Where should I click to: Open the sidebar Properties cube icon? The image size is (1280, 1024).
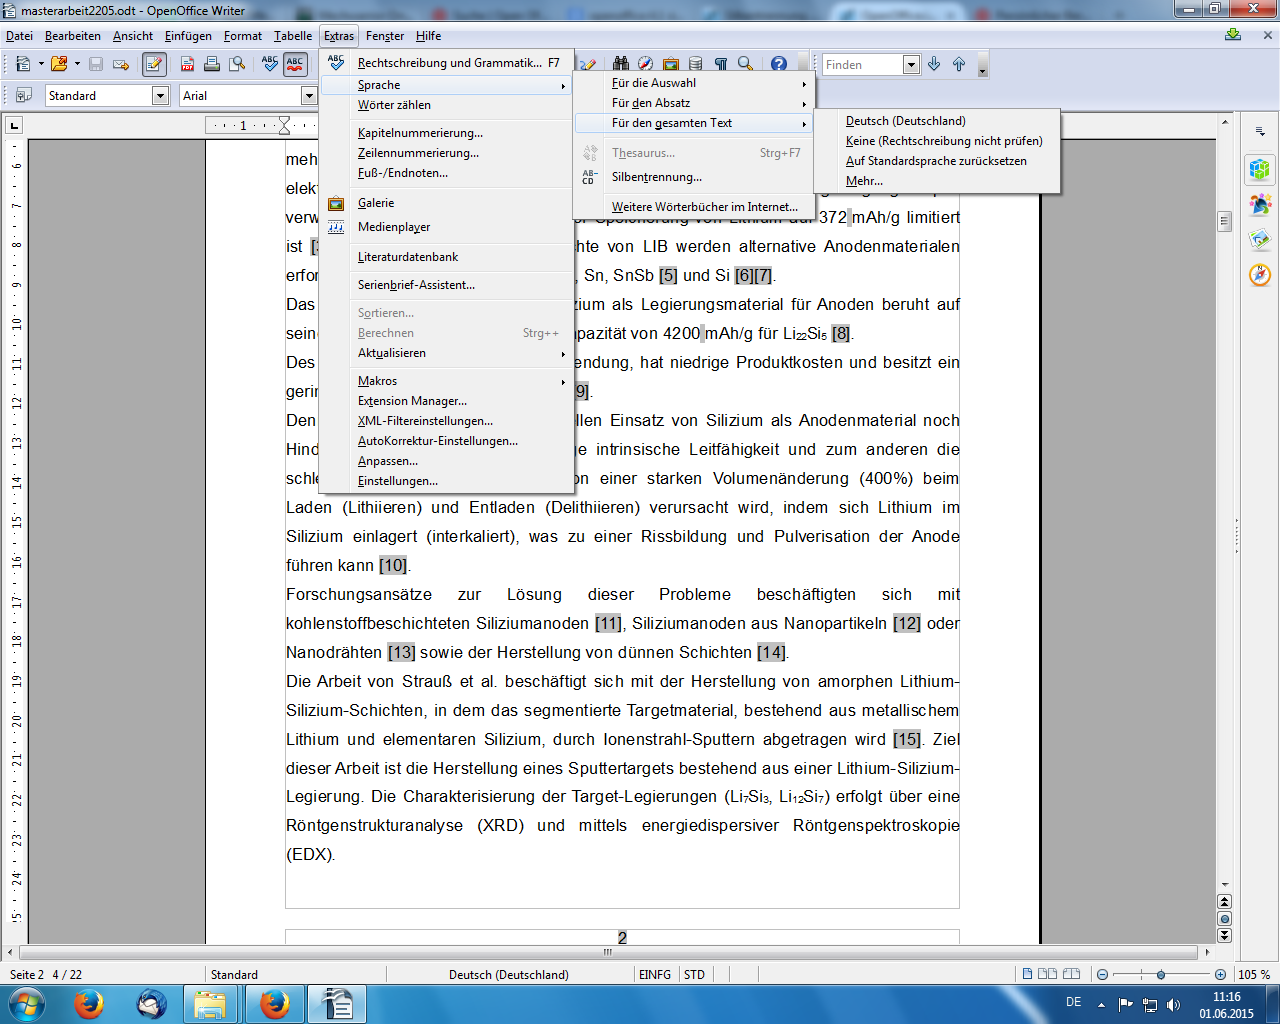tap(1260, 169)
